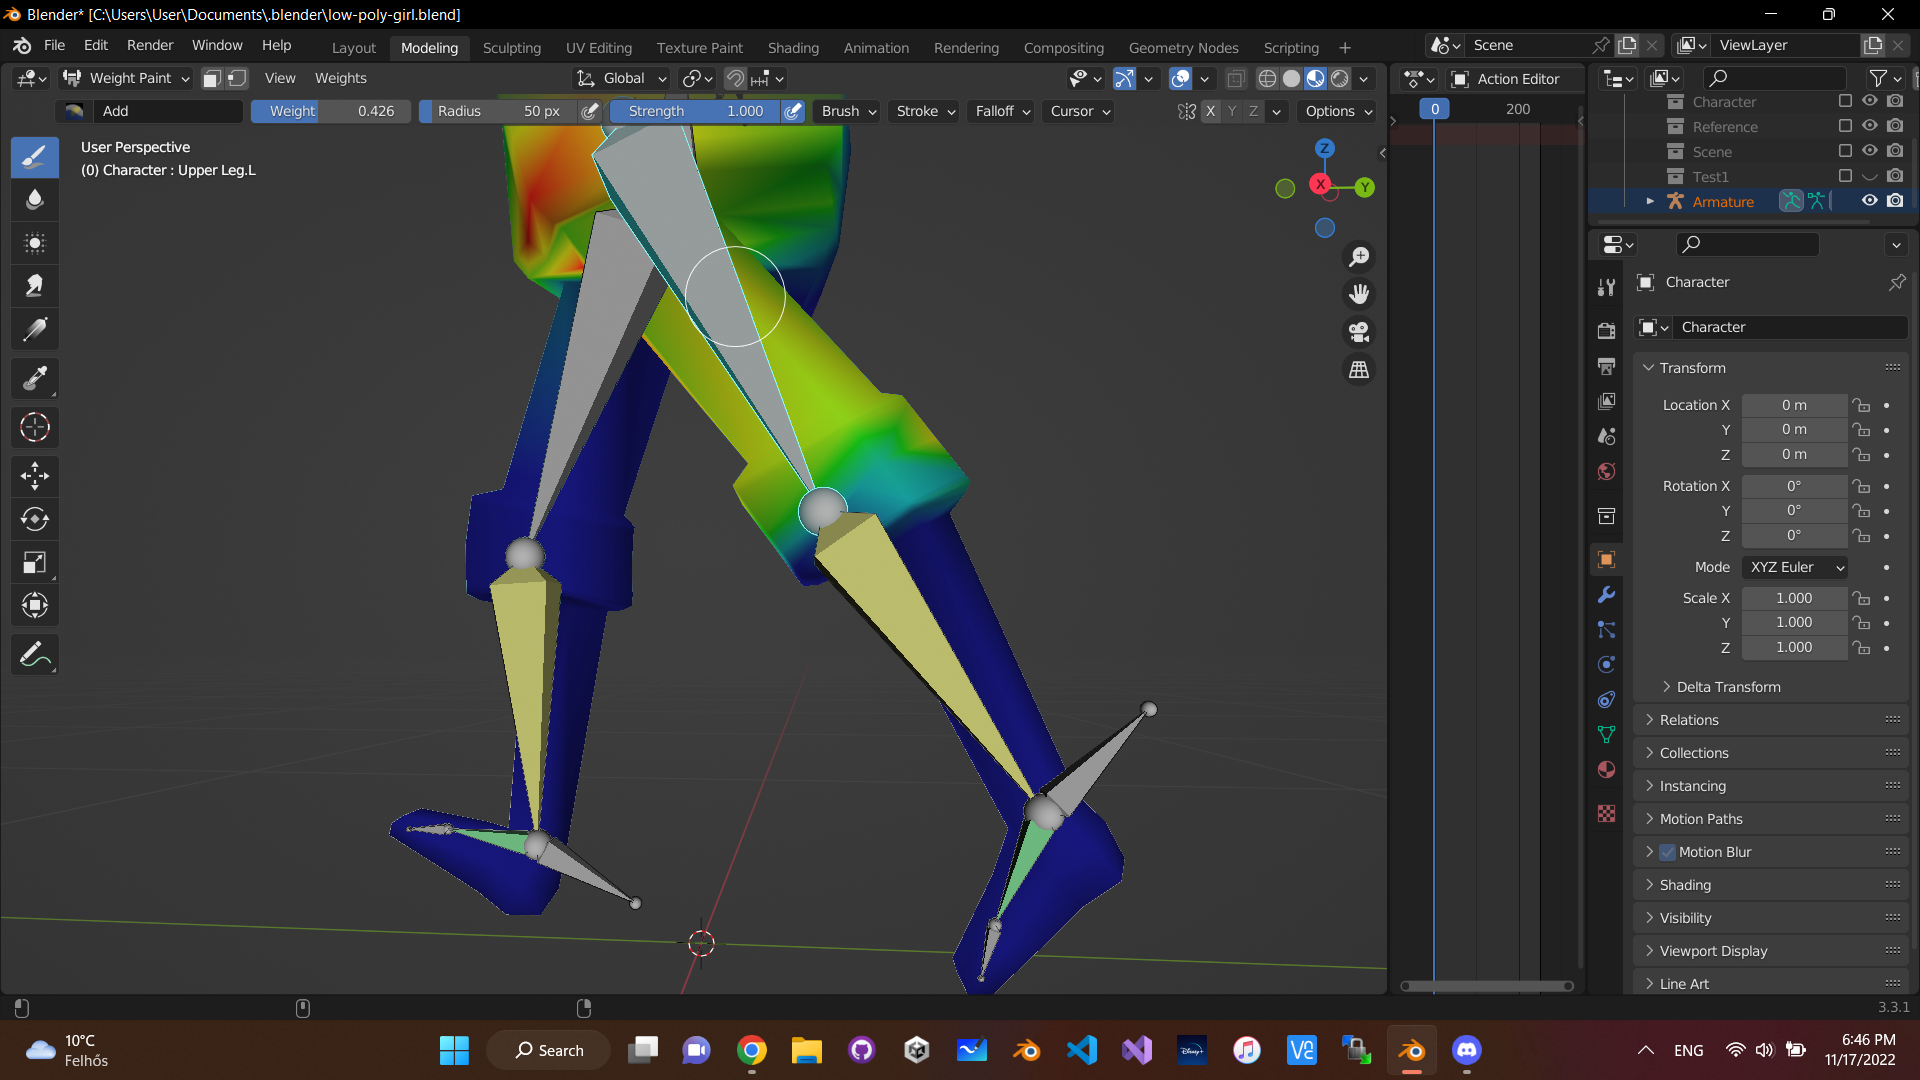Open the viewport View menu button
The width and height of the screenshot is (1920, 1080).
point(280,78)
